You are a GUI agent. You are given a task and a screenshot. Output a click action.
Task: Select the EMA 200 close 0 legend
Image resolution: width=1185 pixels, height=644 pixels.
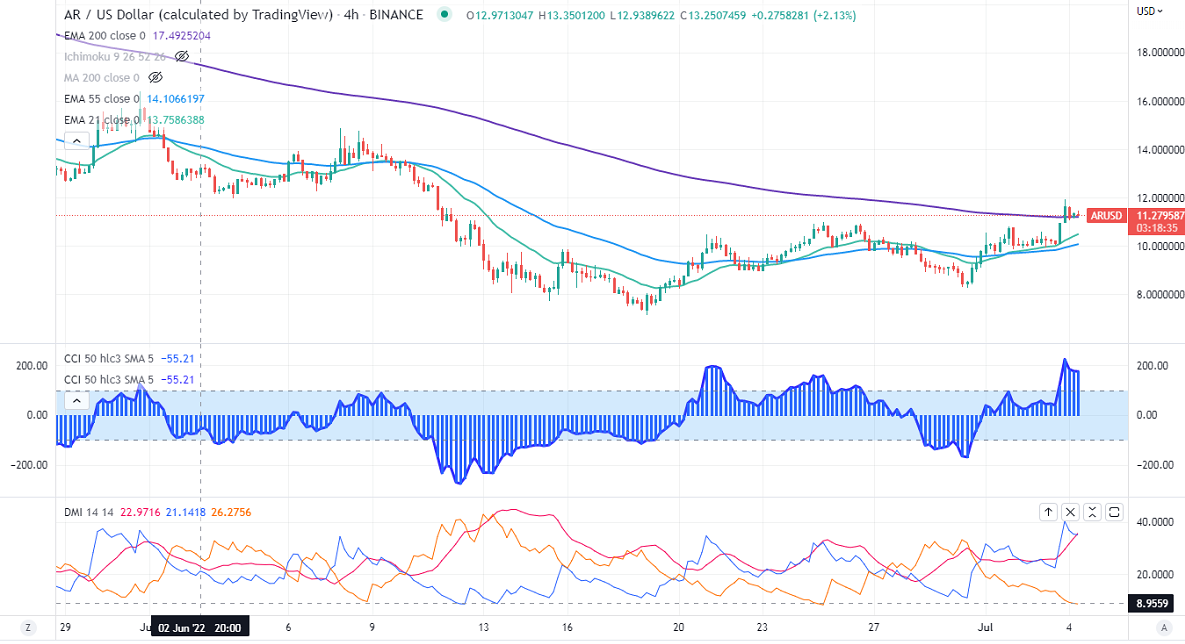tap(105, 36)
